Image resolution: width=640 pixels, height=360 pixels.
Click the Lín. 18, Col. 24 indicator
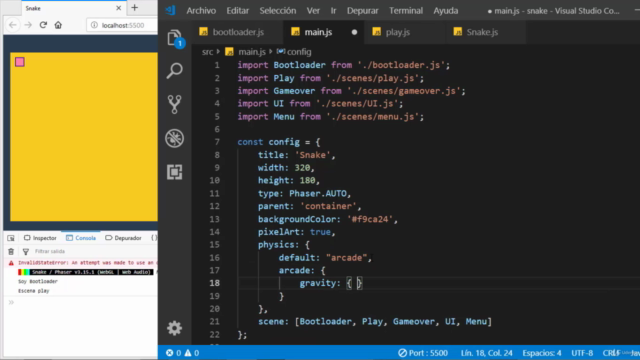(487, 353)
